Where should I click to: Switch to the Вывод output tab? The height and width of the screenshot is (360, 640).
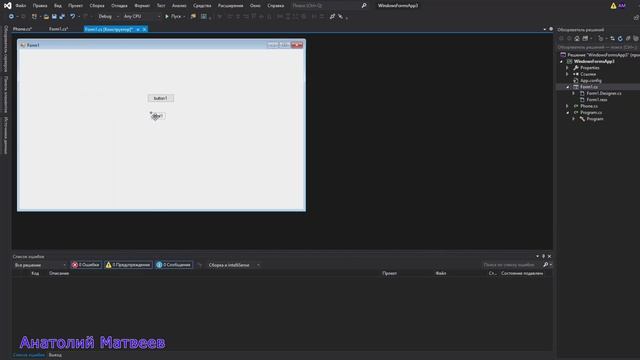pos(55,355)
